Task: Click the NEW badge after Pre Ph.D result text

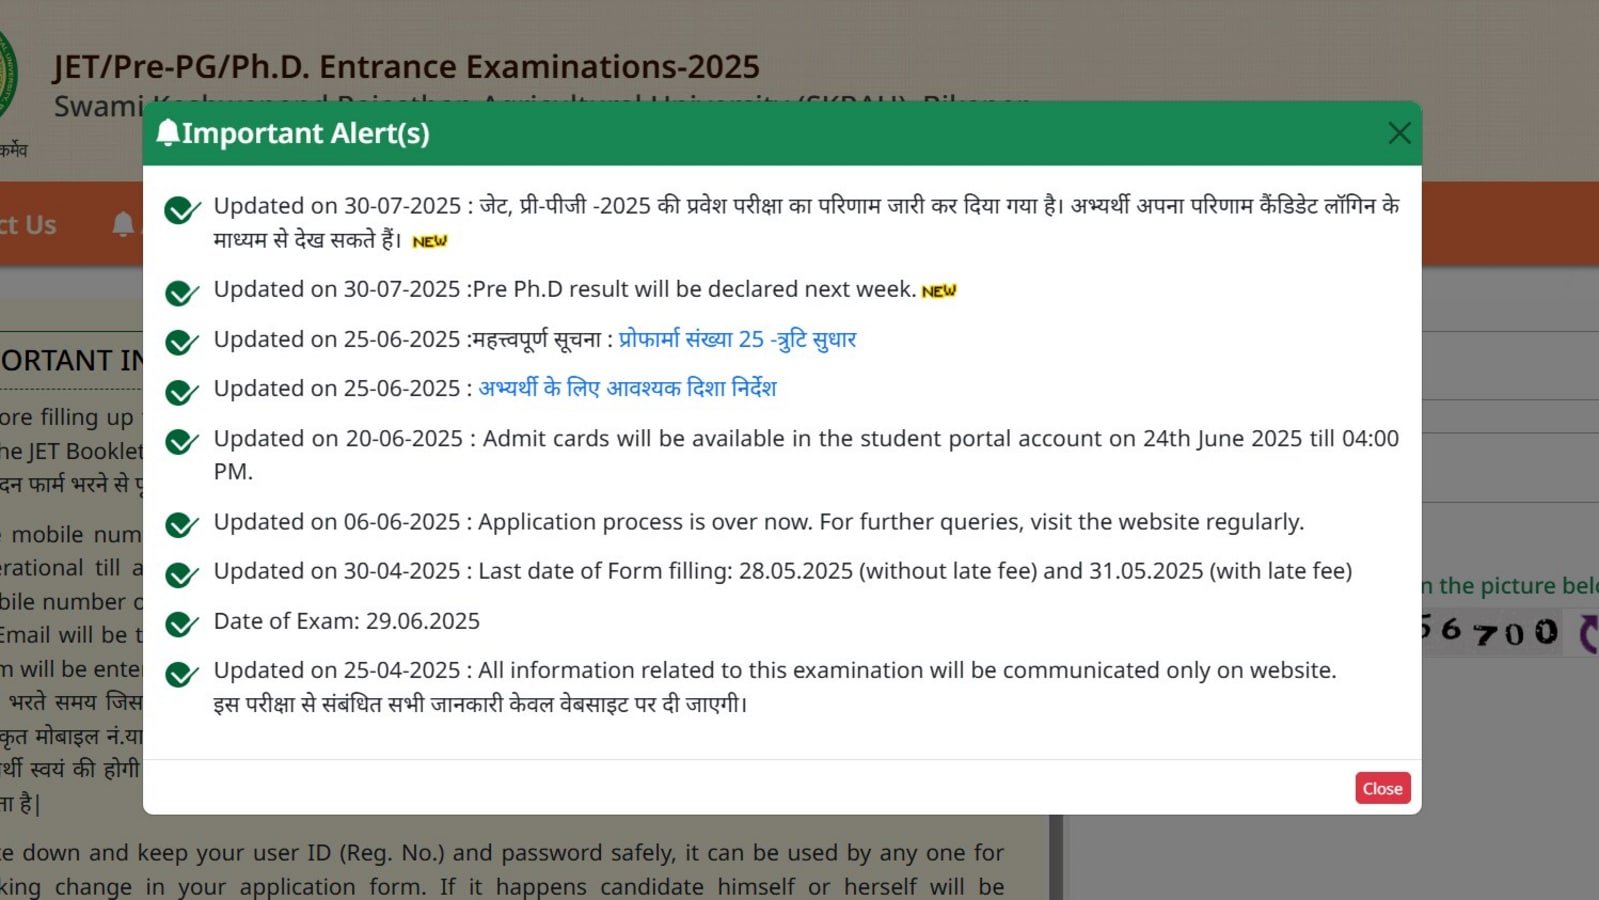Action: (938, 291)
